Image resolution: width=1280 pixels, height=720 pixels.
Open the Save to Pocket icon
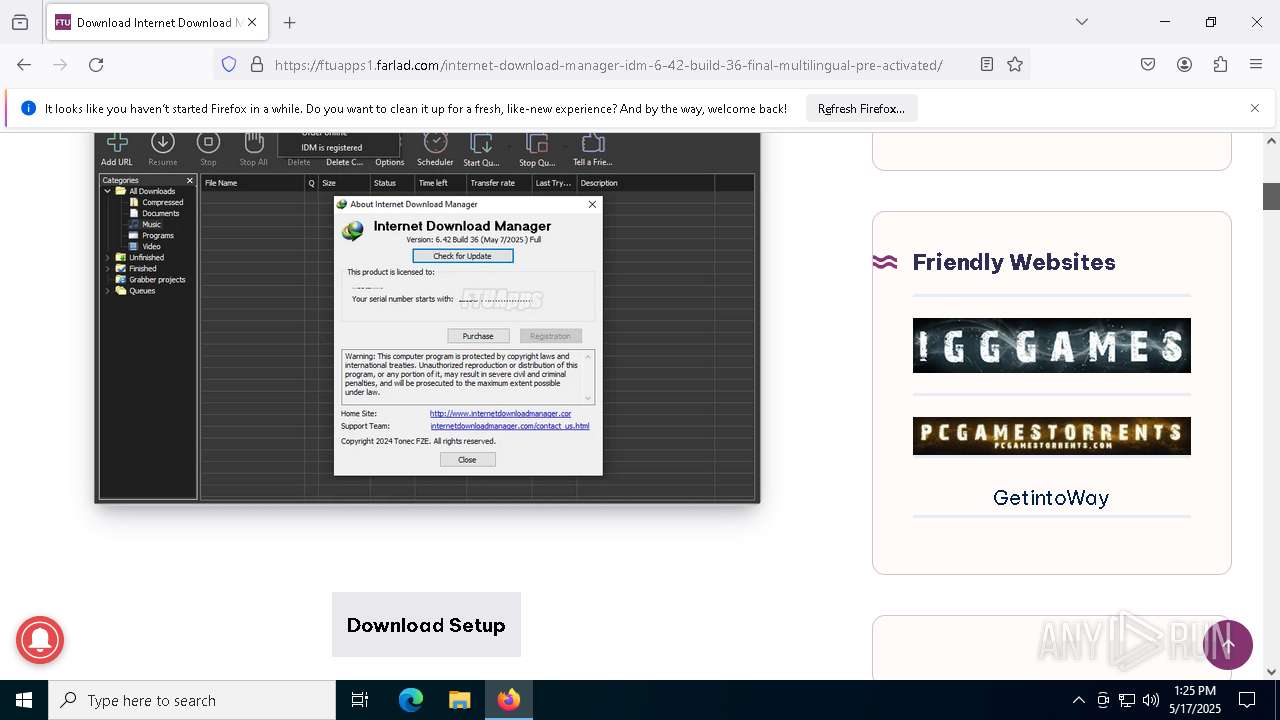(x=1148, y=65)
